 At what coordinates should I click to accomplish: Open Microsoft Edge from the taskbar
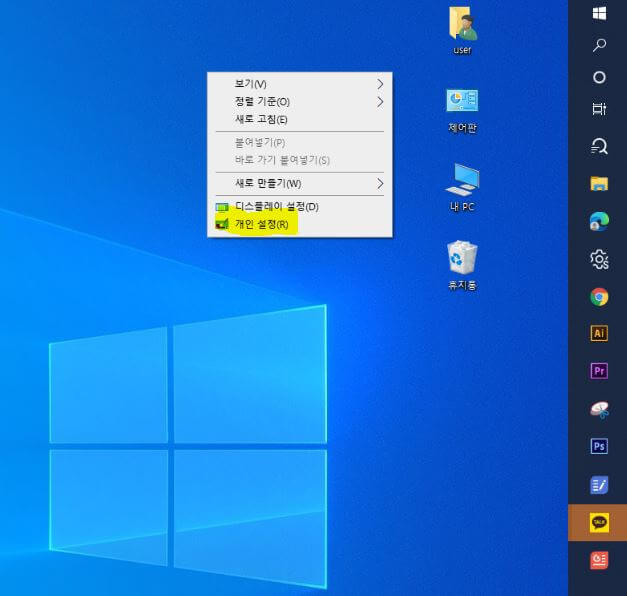tap(599, 221)
